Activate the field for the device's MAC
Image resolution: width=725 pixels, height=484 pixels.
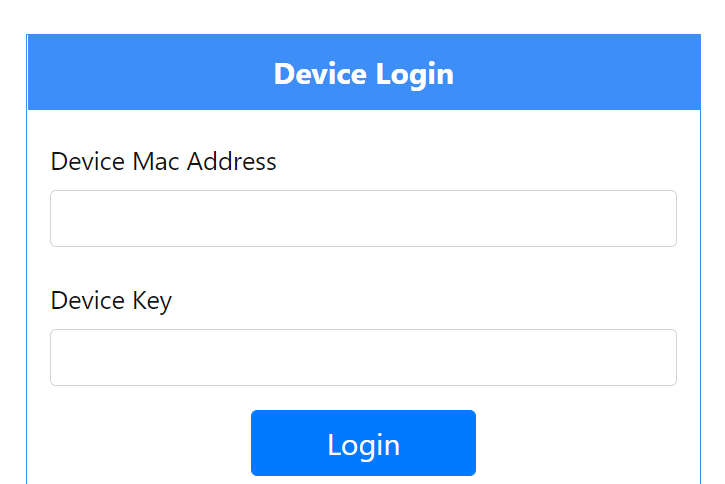pyautogui.click(x=363, y=218)
